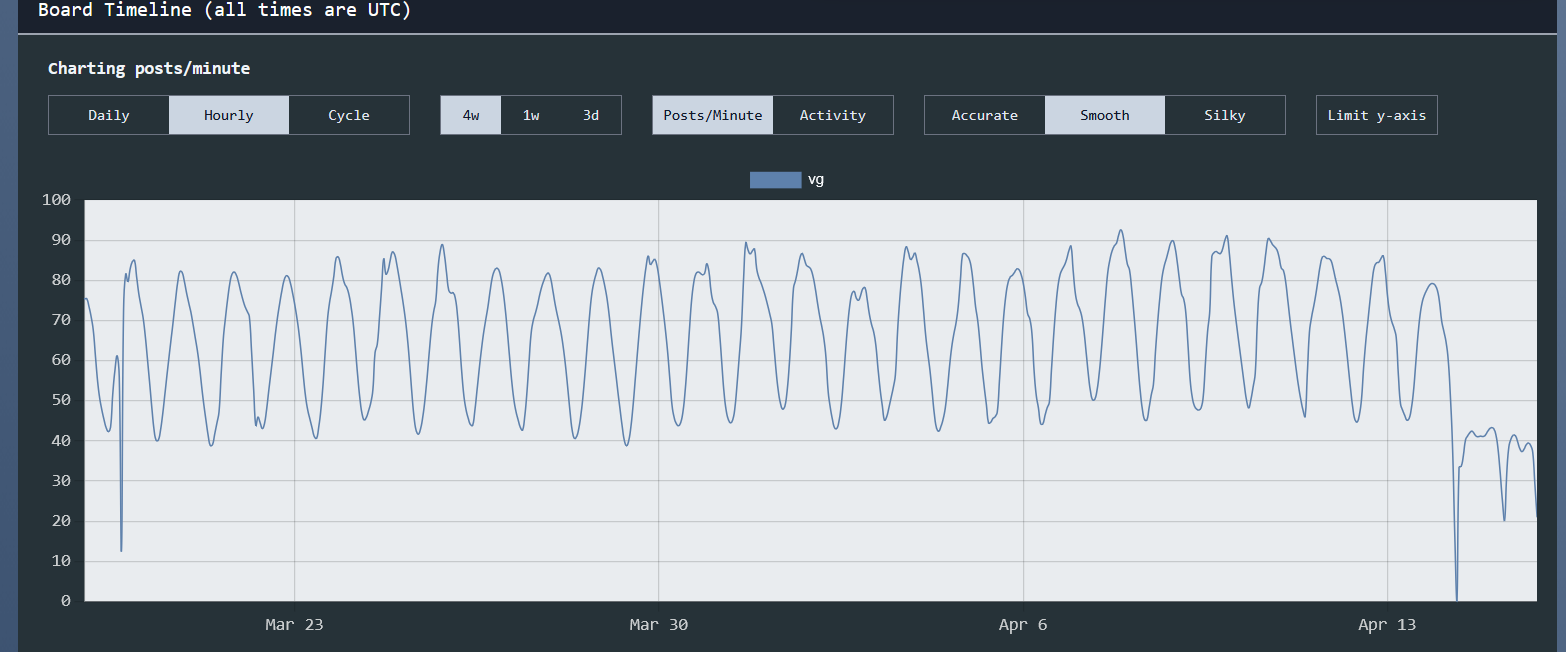Select Accurate smoothing mode
1566x652 pixels.
[x=985, y=115]
